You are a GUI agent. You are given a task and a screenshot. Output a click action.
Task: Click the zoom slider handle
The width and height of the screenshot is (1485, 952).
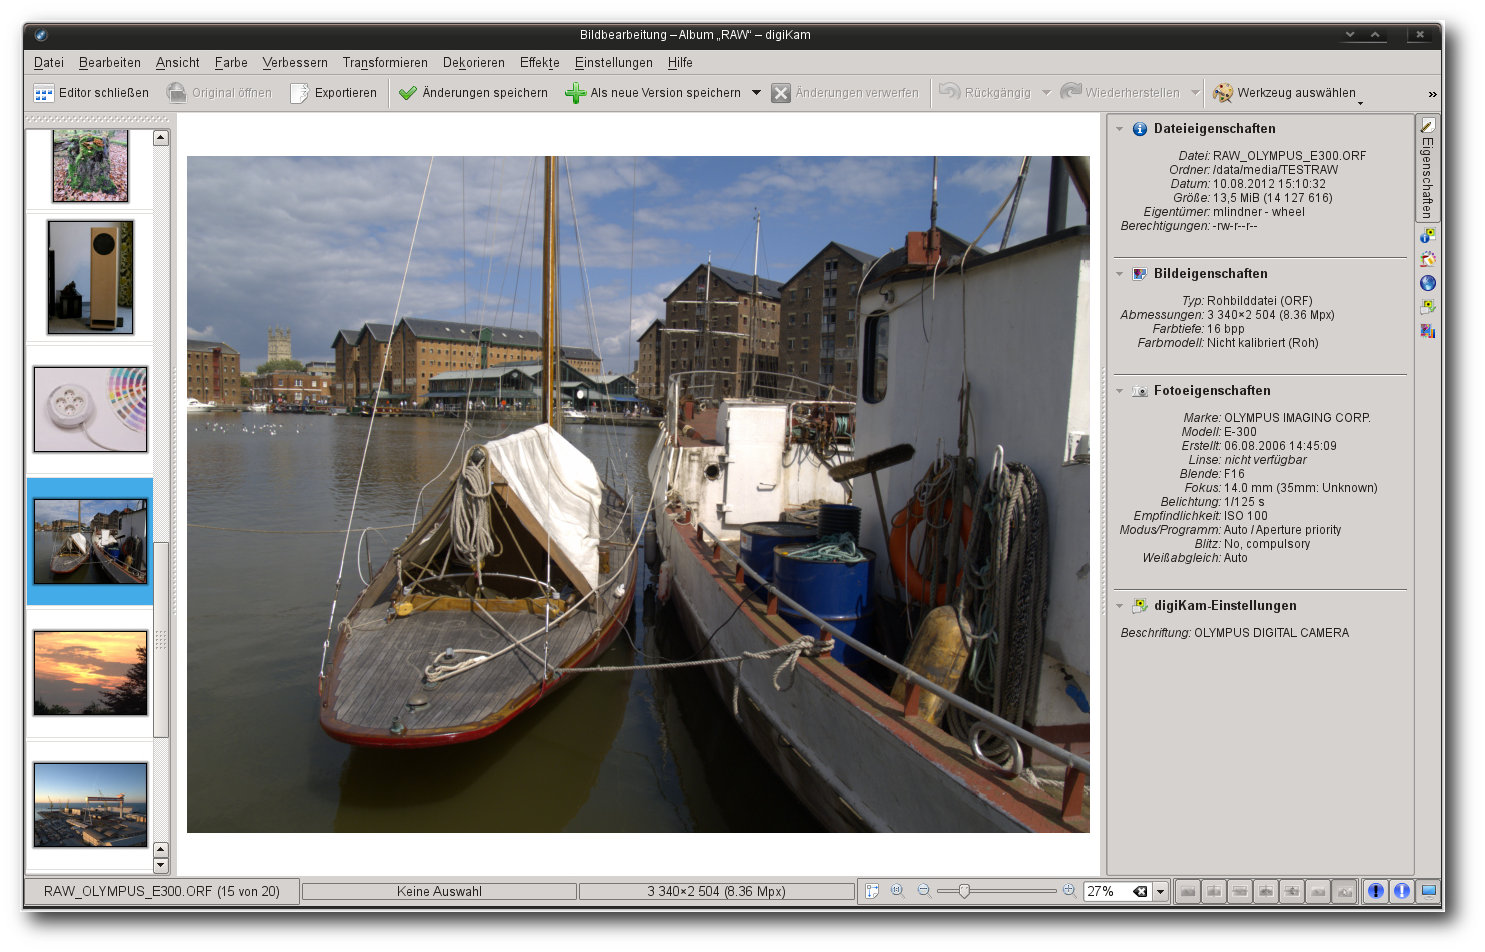pyautogui.click(x=964, y=891)
